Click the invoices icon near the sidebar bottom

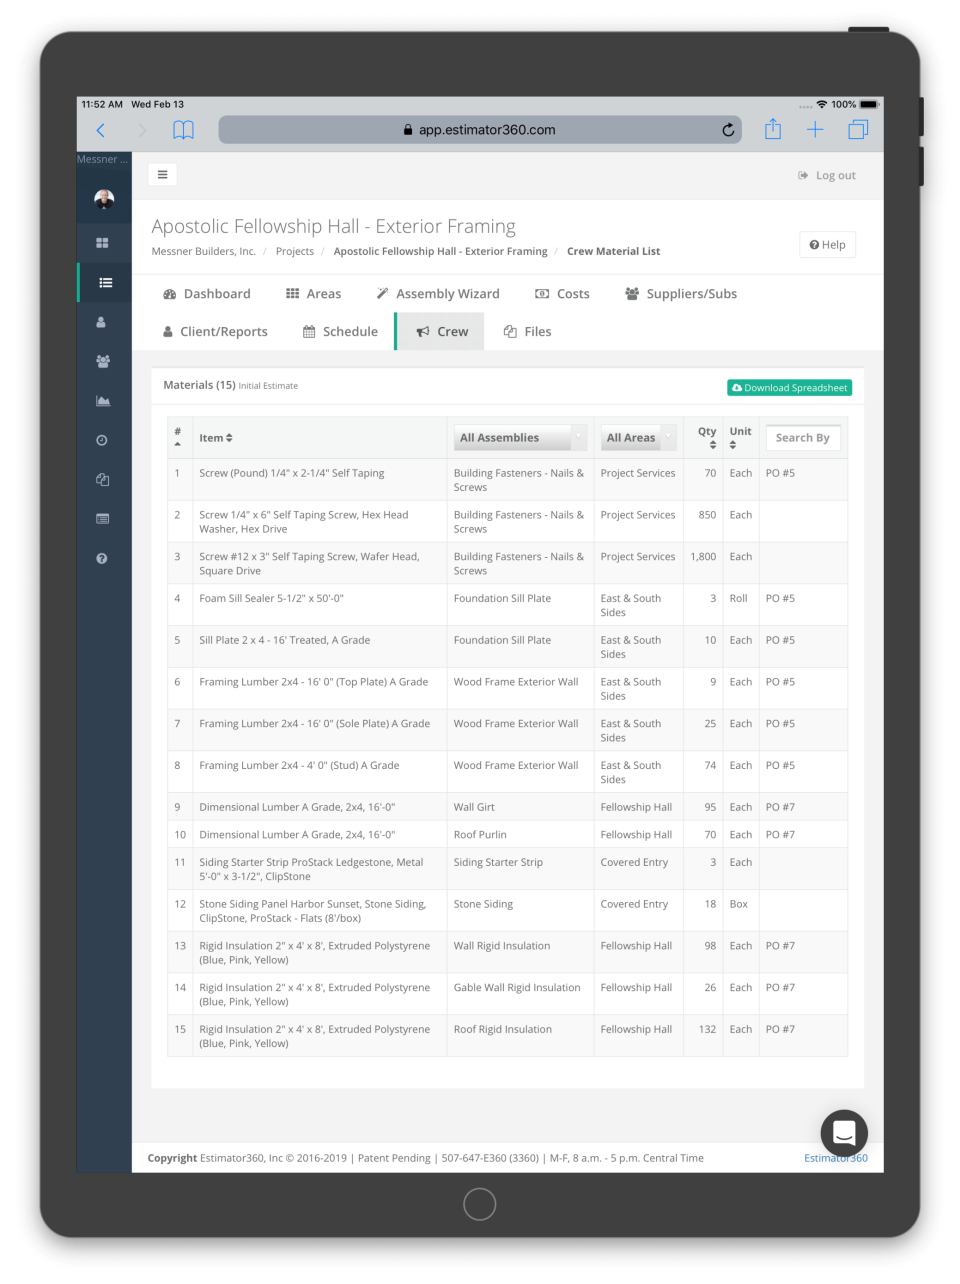pyautogui.click(x=103, y=518)
